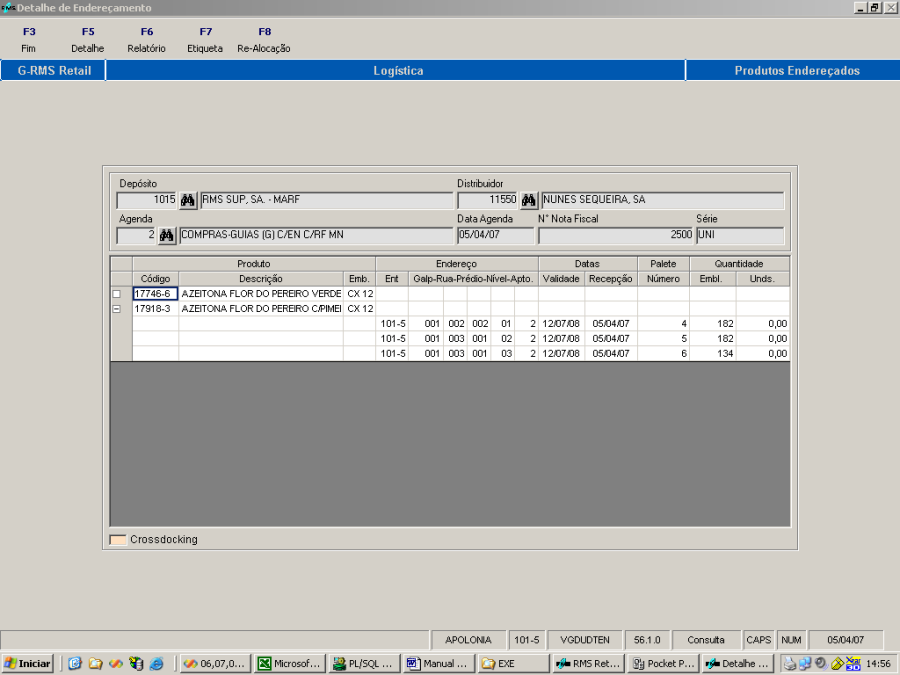Choose F8 Re-Alocação command
Viewport: 900px width, 675px height.
click(264, 40)
